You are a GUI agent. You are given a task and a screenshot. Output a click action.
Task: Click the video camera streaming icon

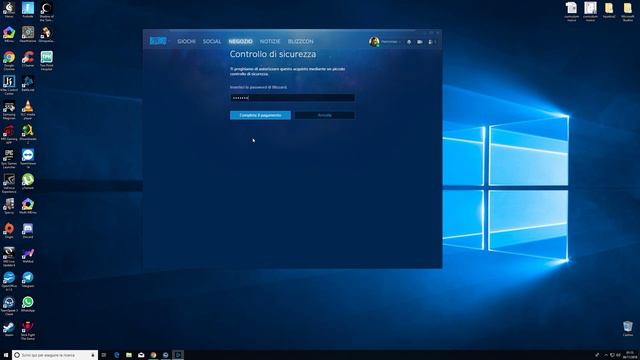pos(420,42)
